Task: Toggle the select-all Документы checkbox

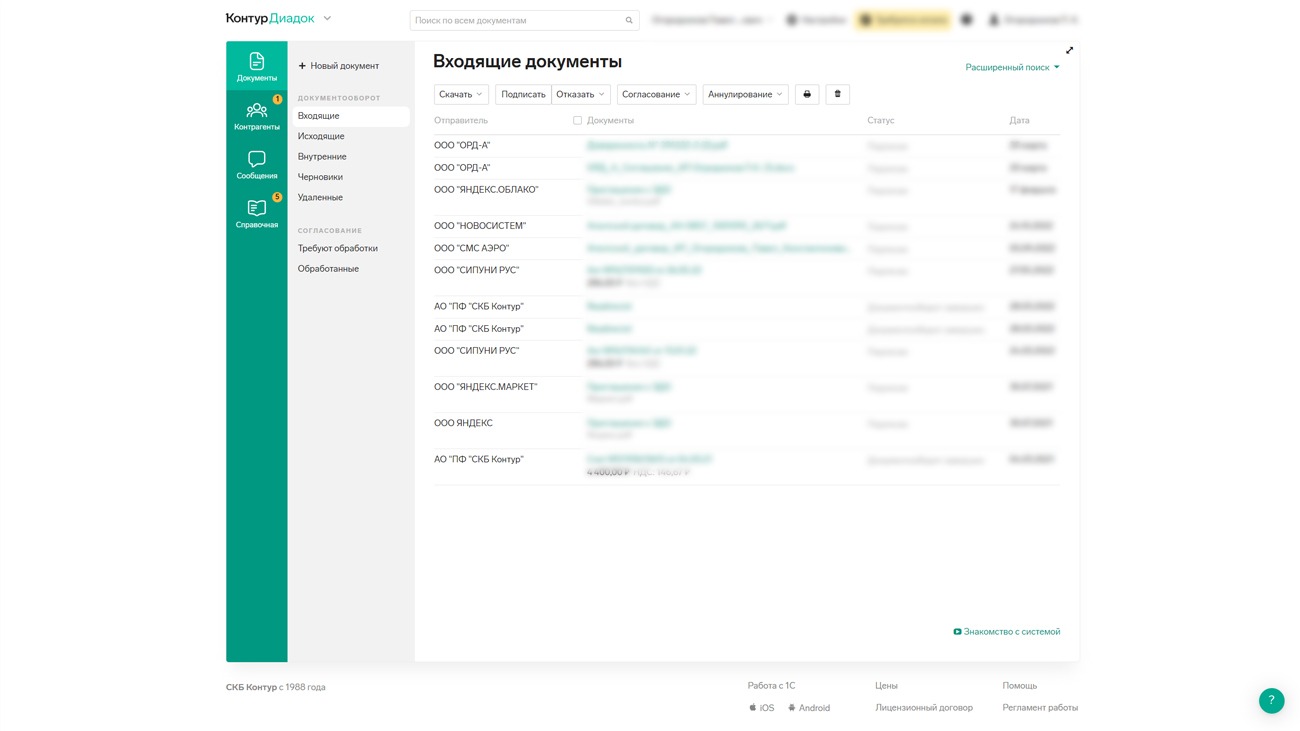Action: (x=577, y=120)
